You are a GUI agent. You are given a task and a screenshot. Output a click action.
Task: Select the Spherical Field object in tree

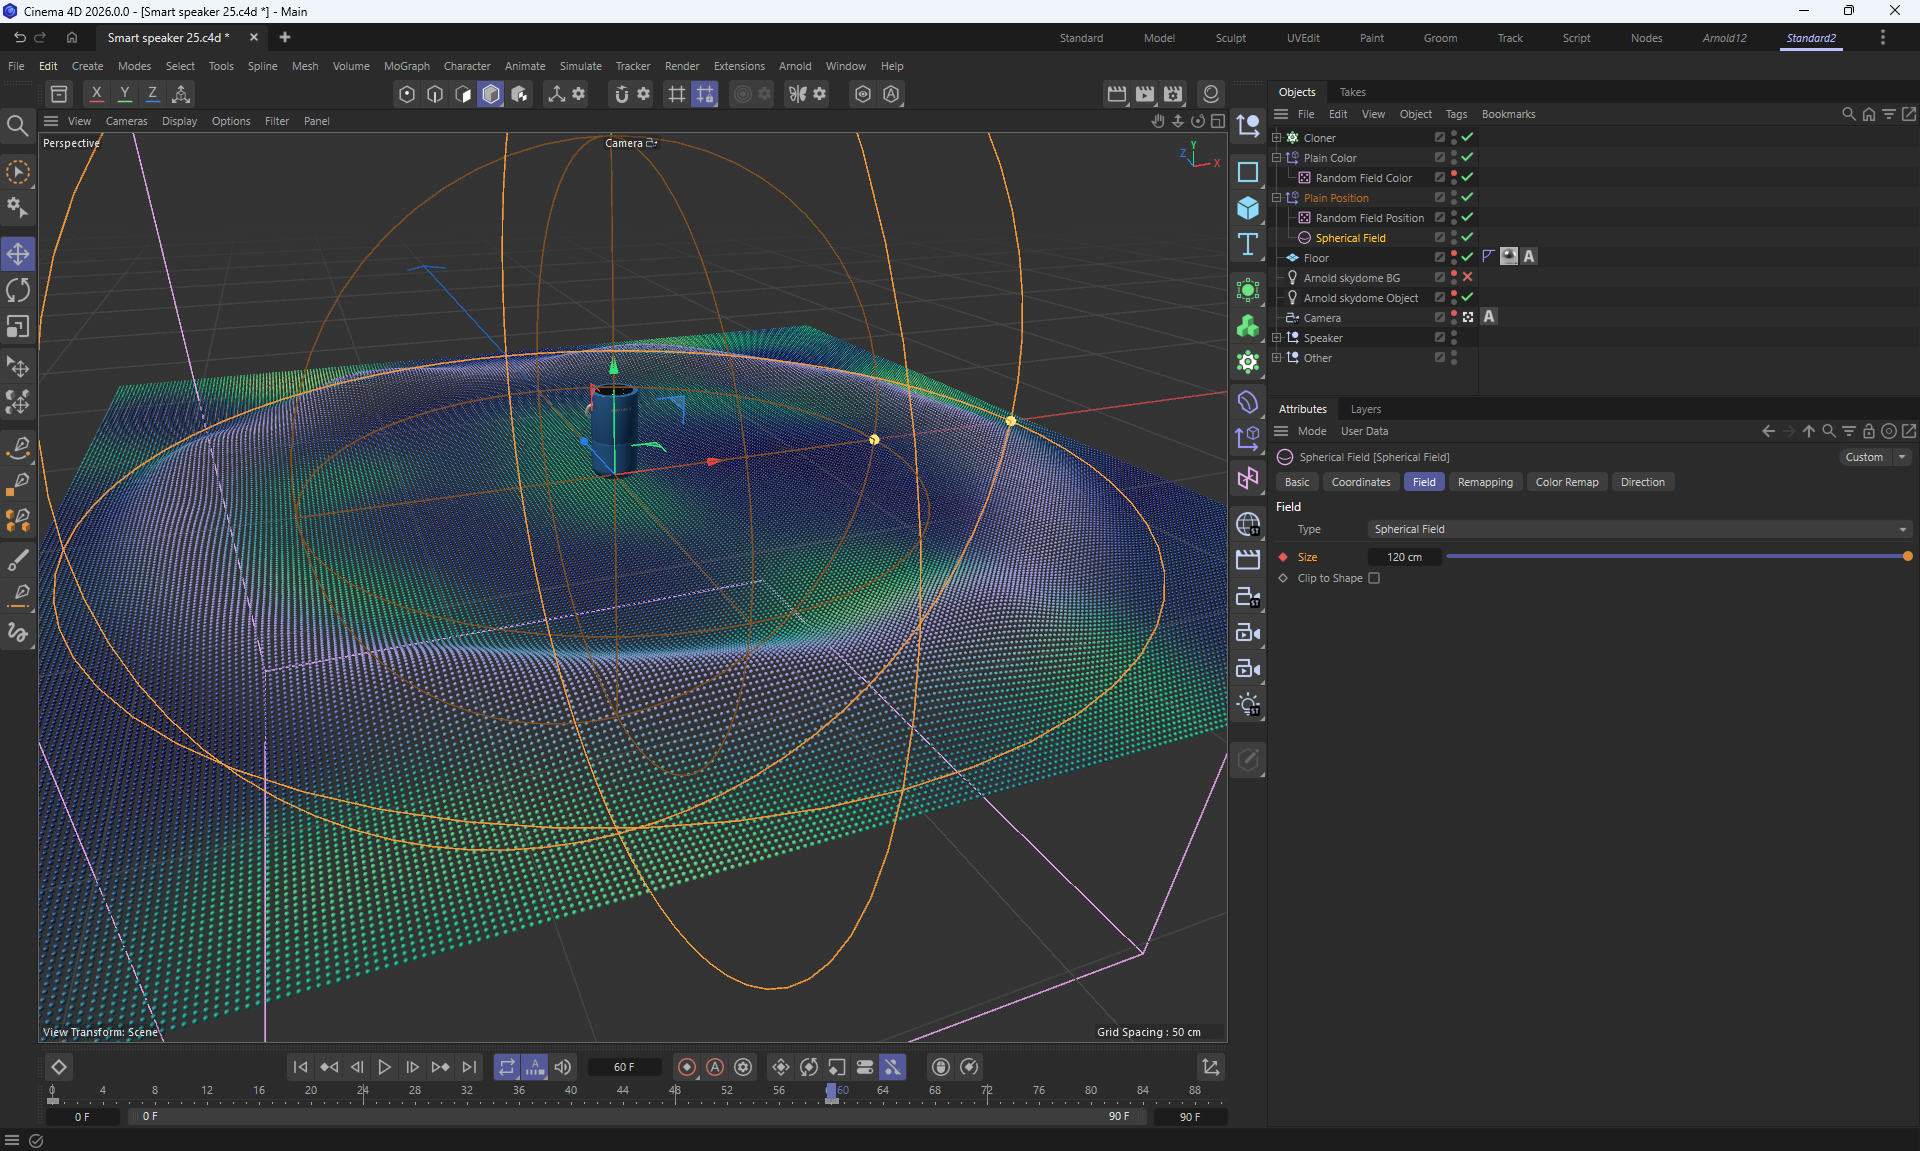click(1350, 238)
